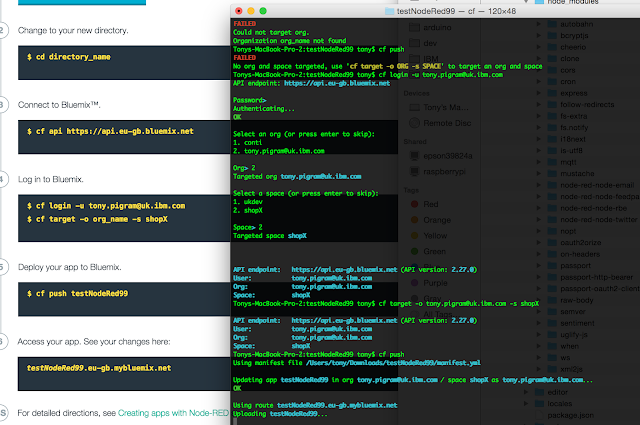Click the Yellow tag dot in sidebar
This screenshot has height=425, width=640.
click(414, 236)
